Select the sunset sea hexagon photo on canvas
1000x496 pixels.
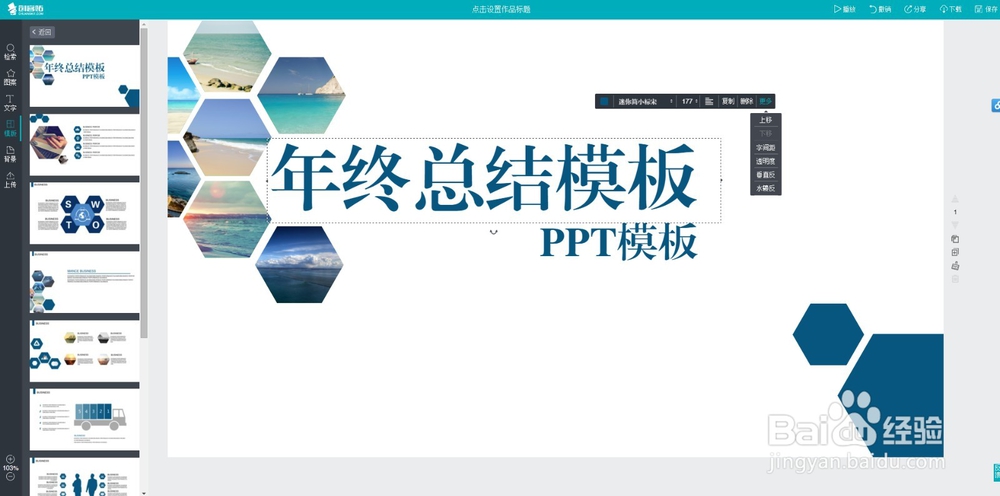[227, 219]
